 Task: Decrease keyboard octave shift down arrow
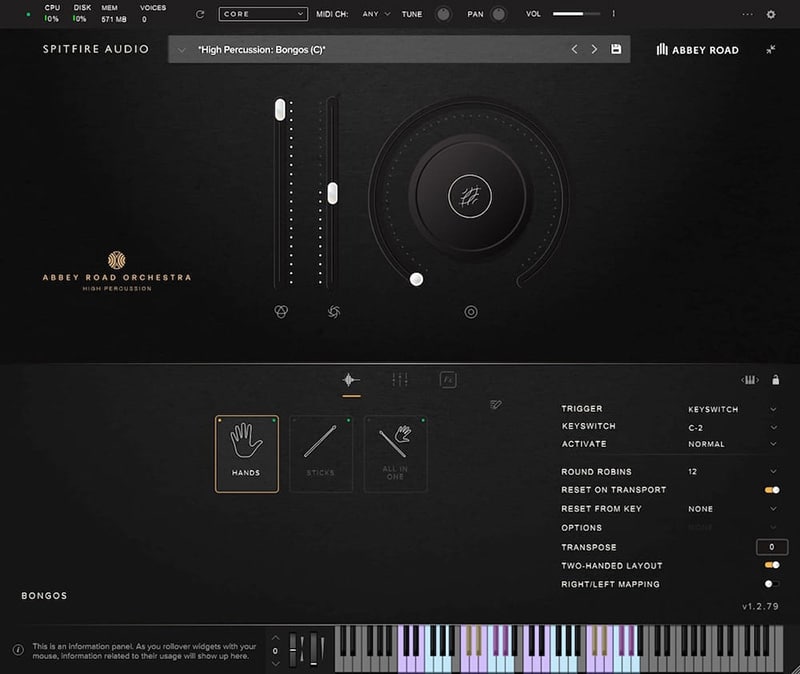tap(276, 664)
